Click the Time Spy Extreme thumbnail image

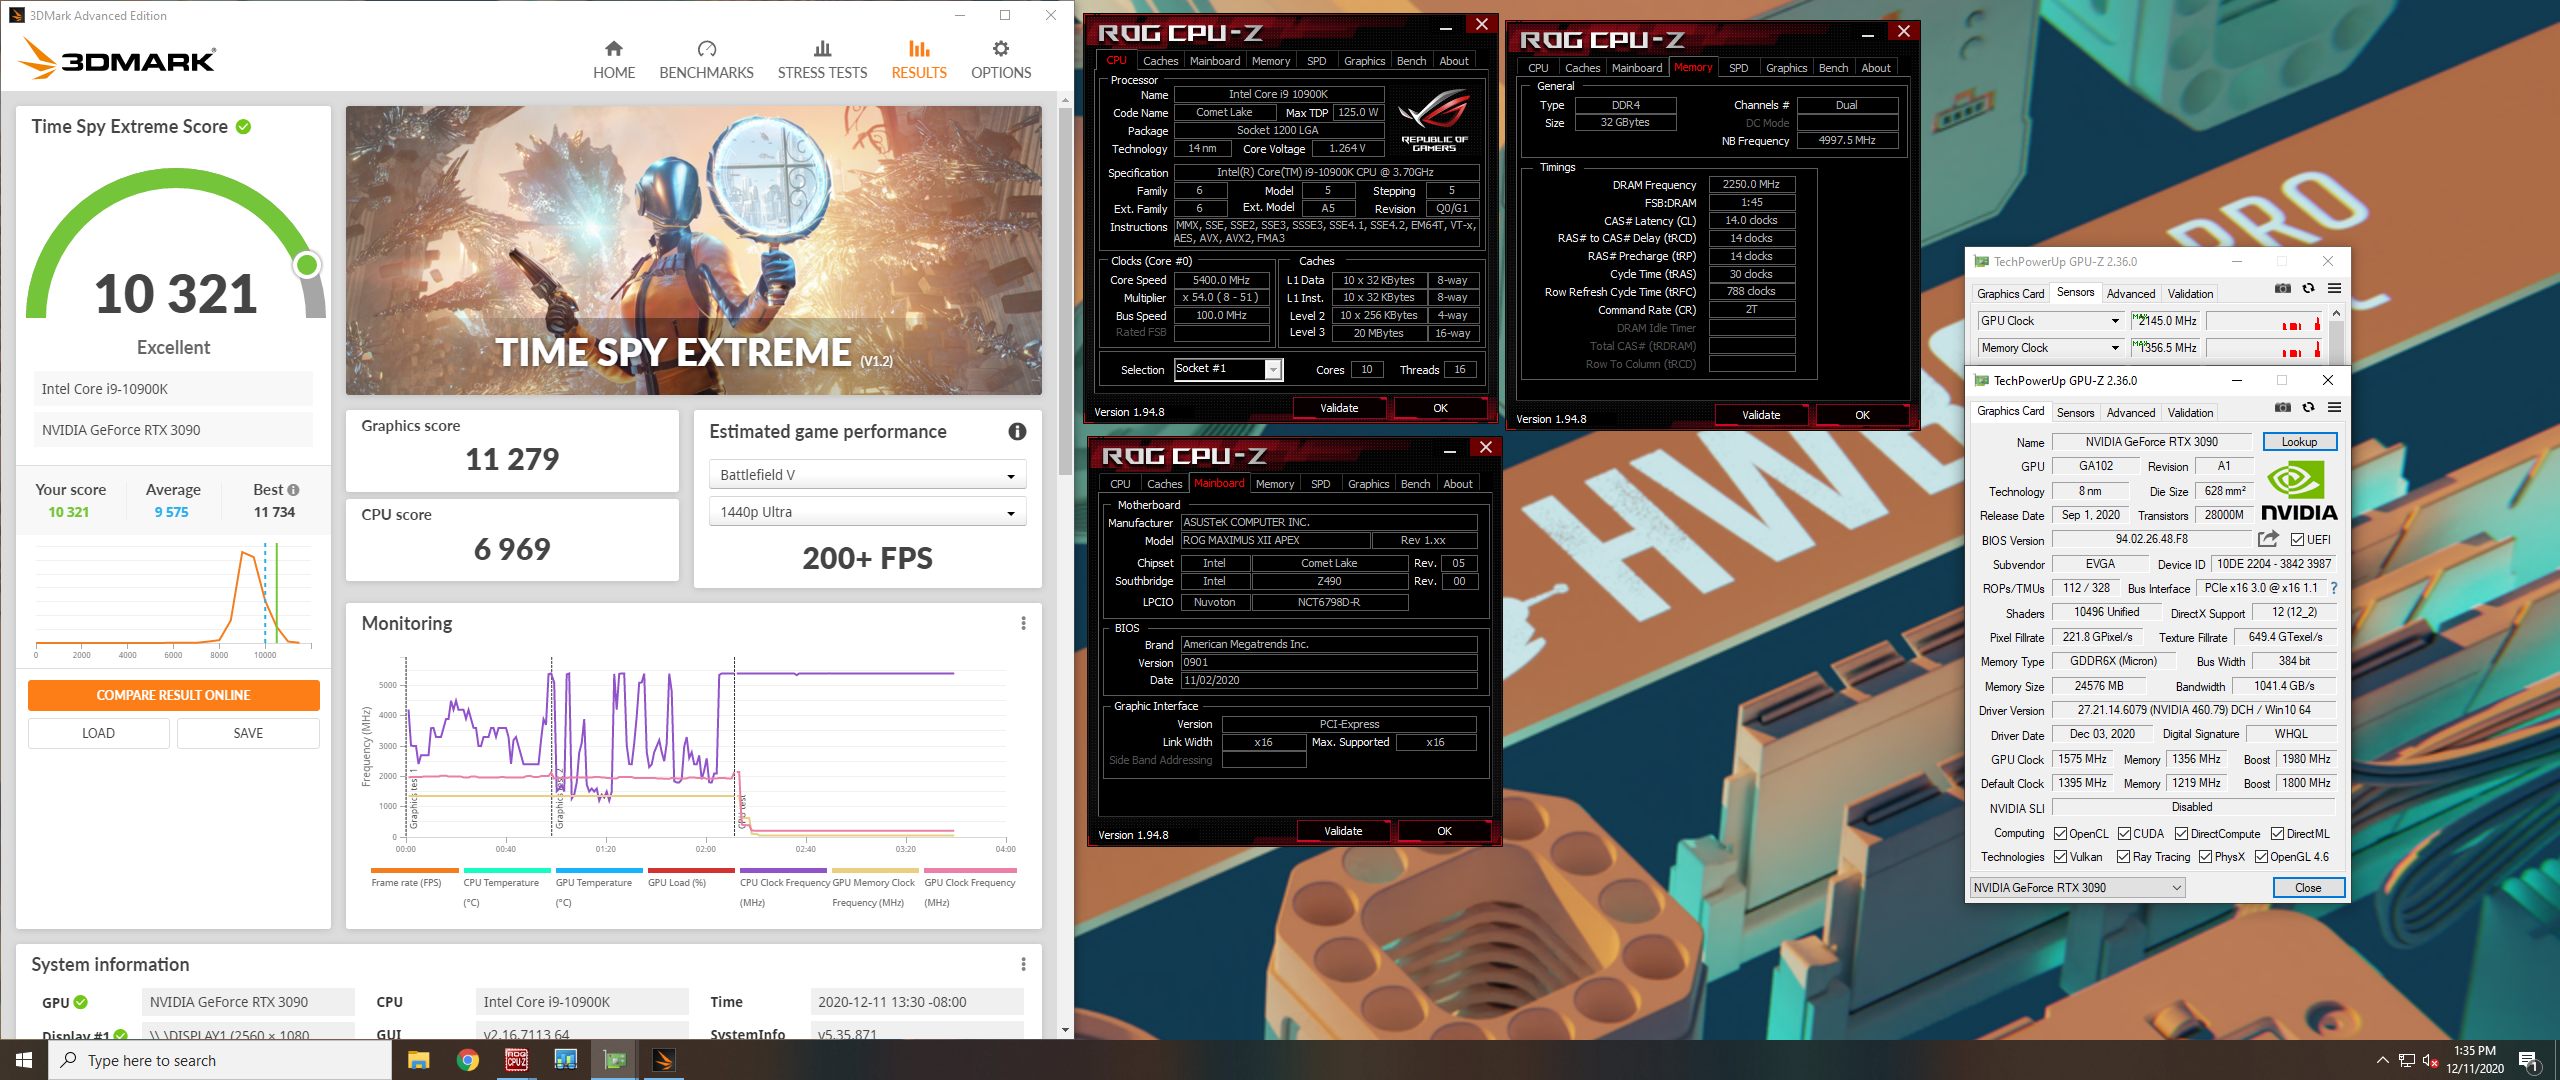tap(693, 250)
